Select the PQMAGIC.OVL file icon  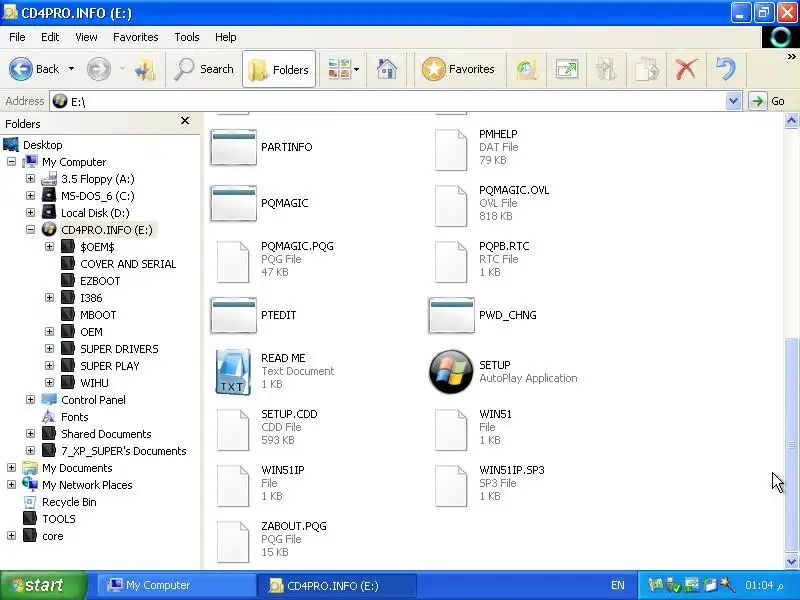point(451,206)
